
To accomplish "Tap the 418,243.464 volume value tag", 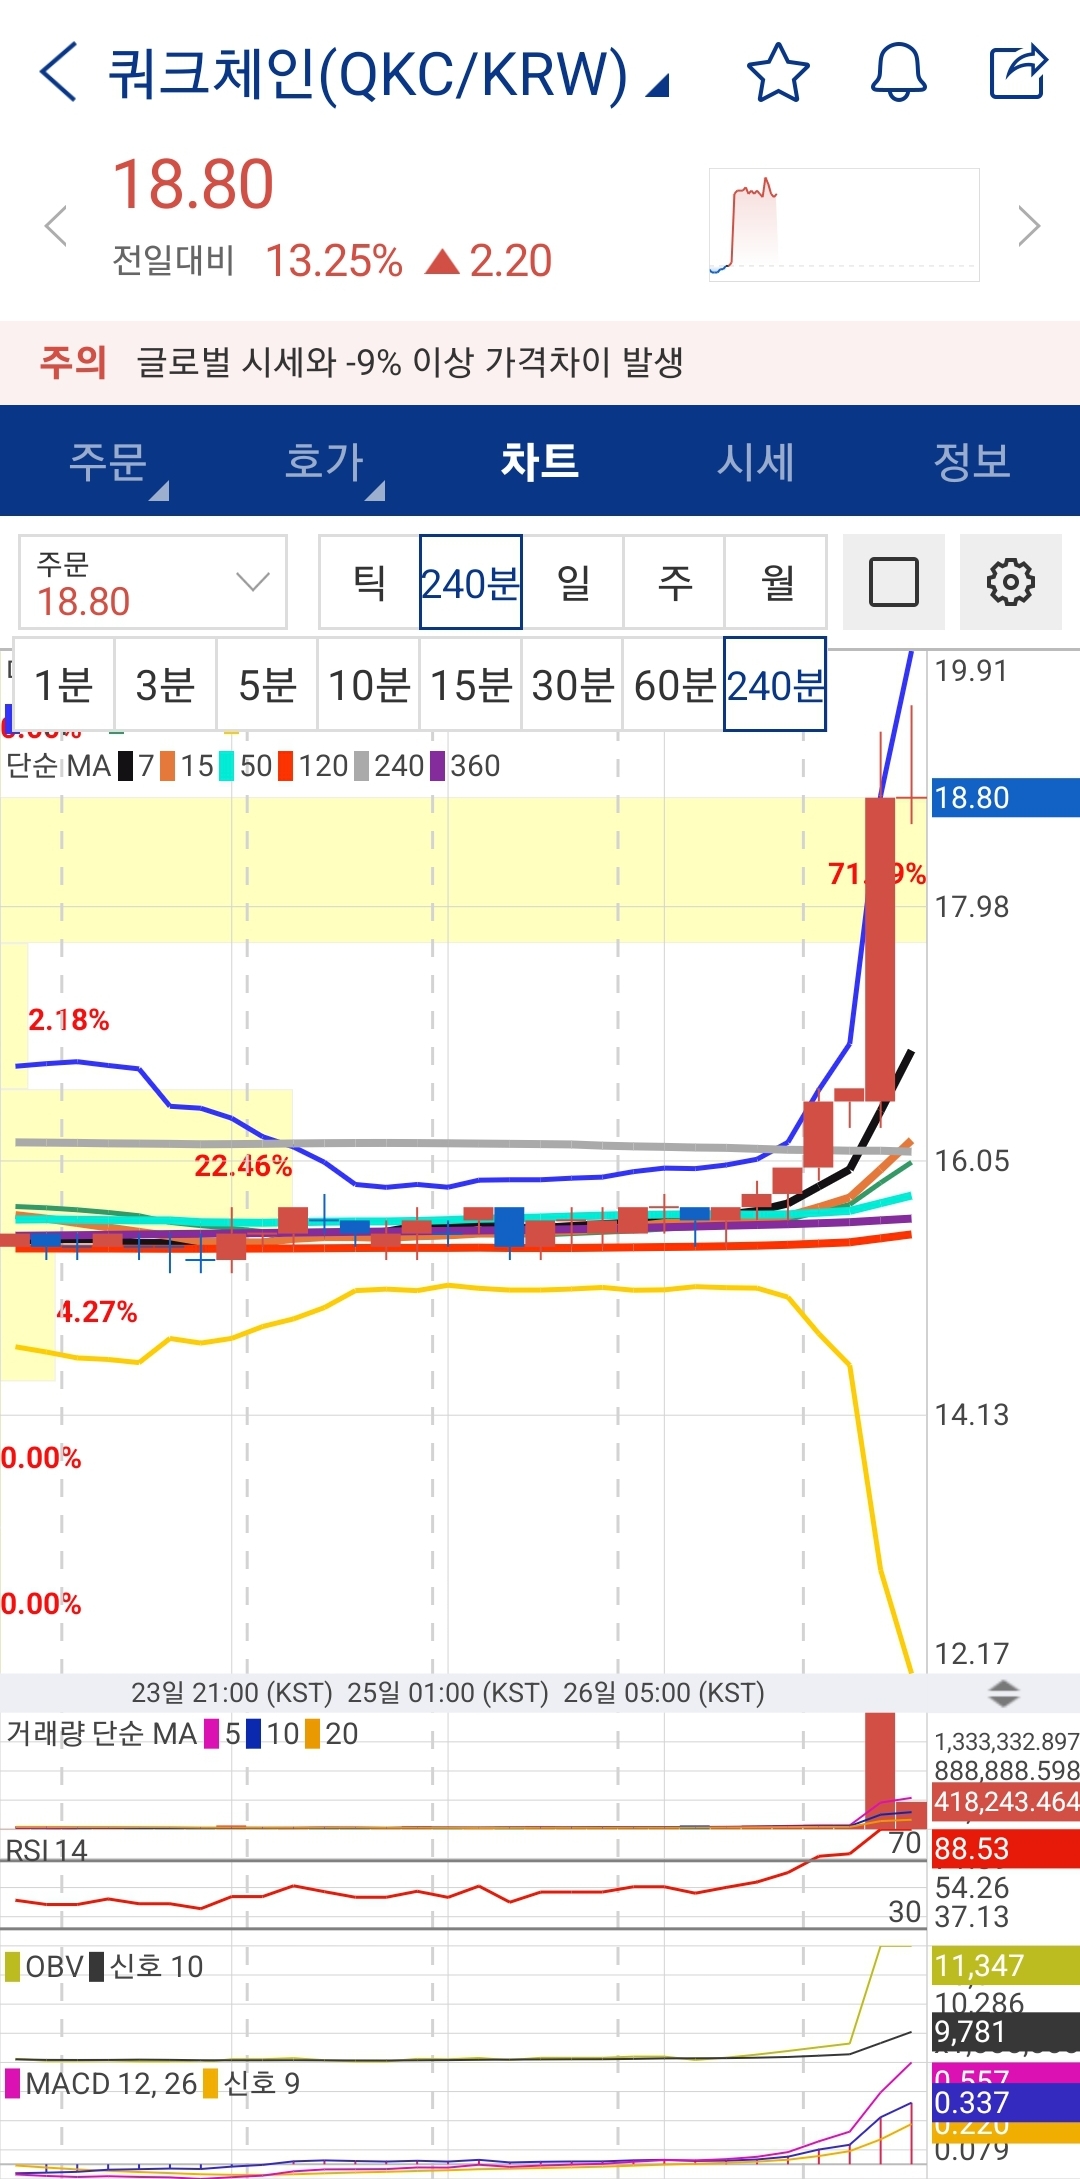I will point(1005,1802).
